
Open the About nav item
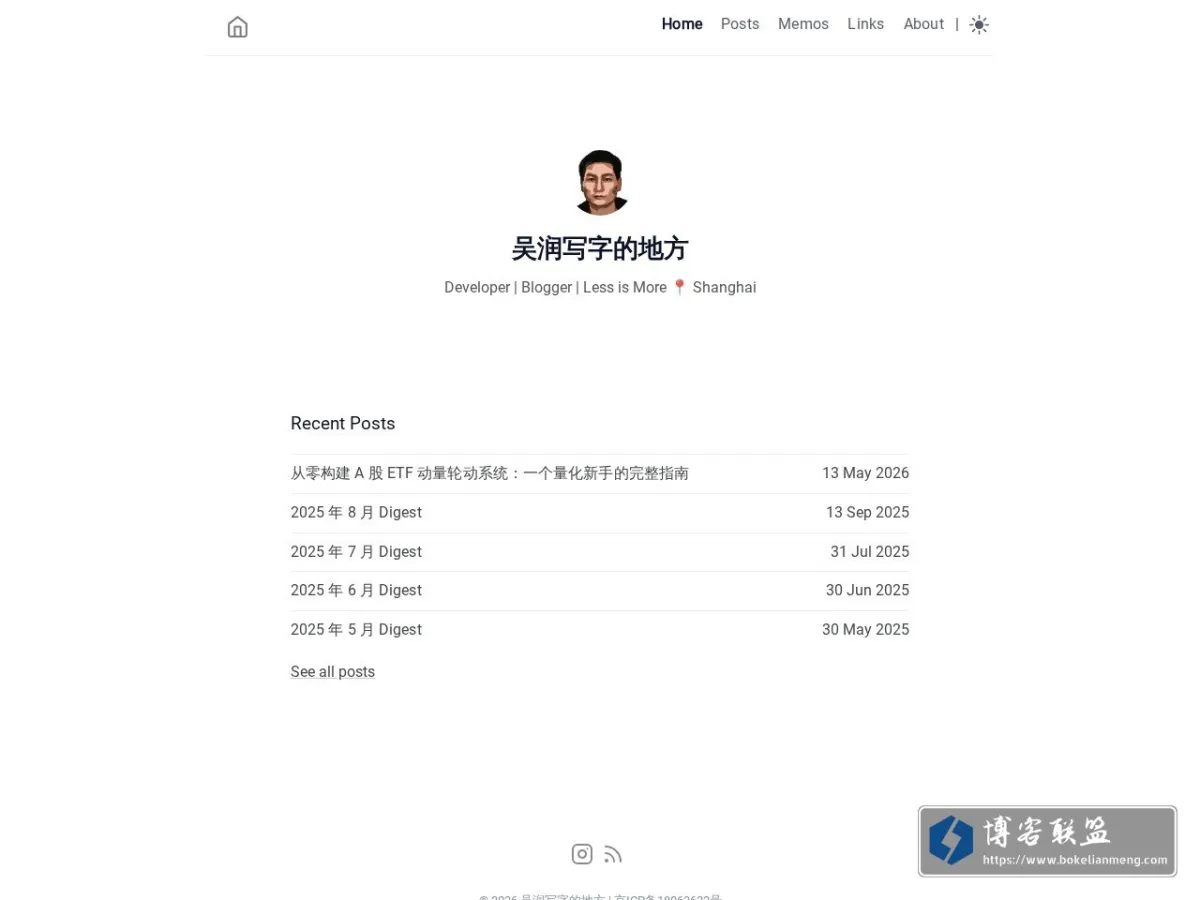tap(923, 24)
